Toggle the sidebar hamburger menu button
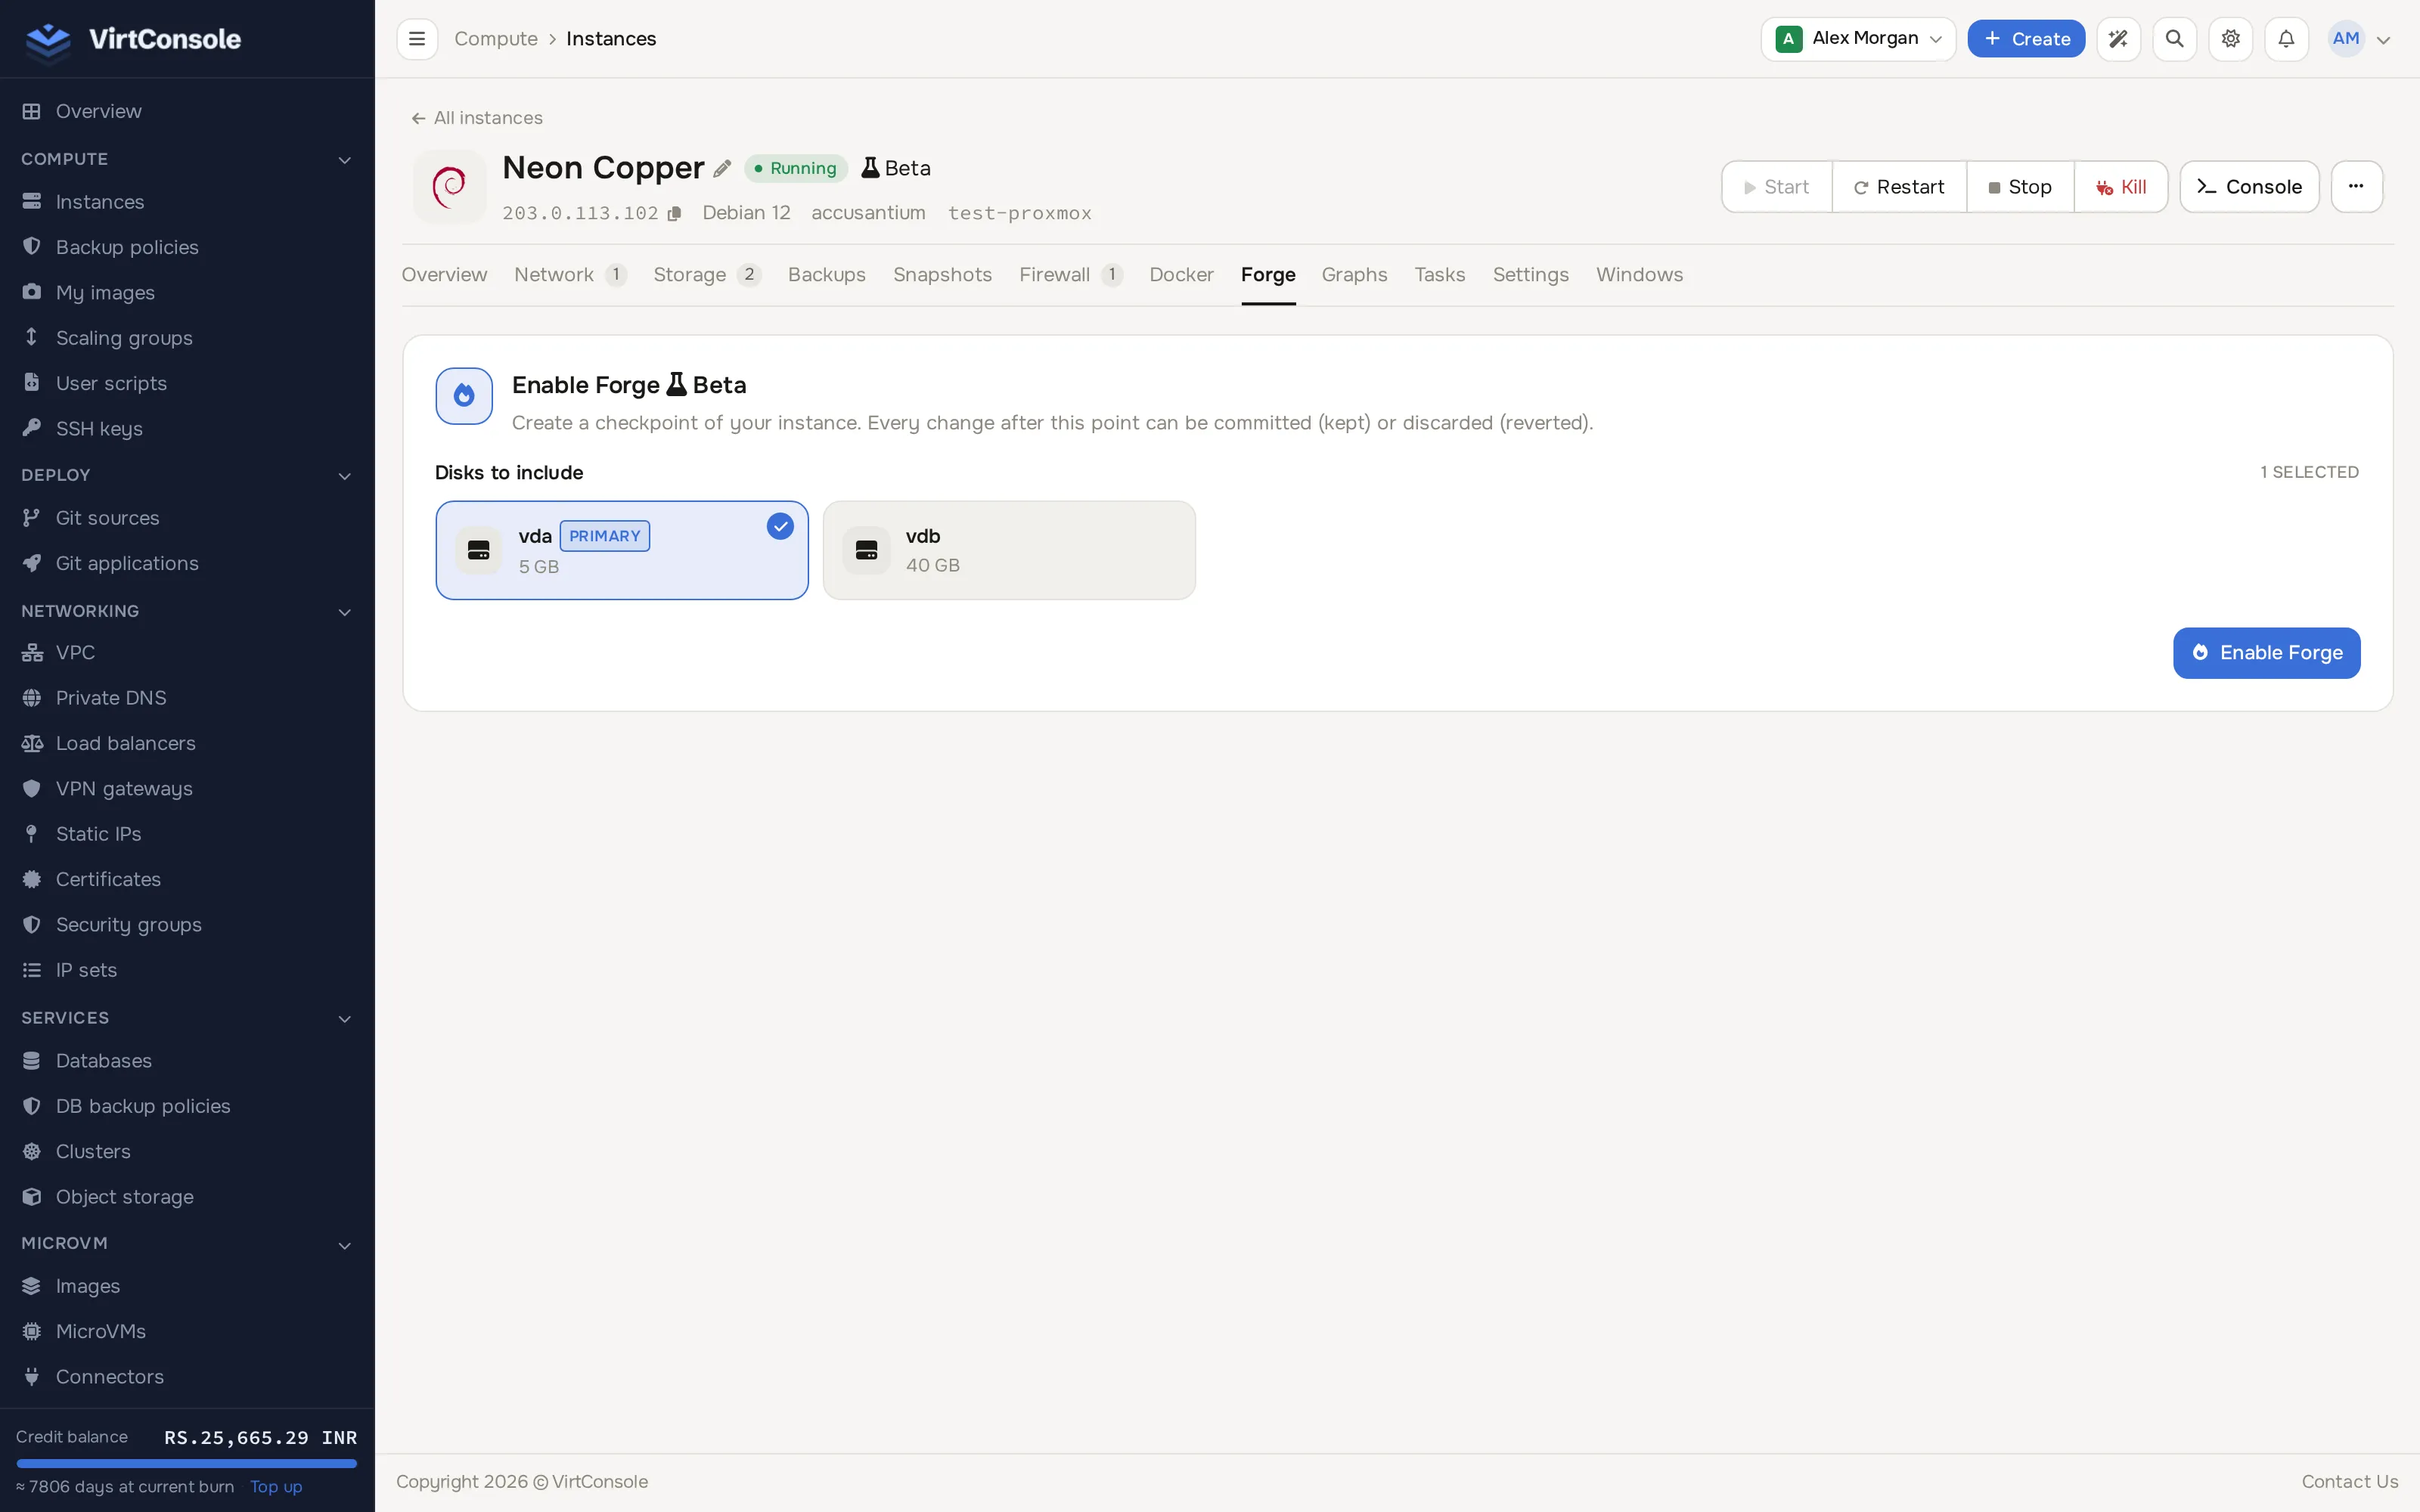Viewport: 2420px width, 1512px height. [x=417, y=39]
